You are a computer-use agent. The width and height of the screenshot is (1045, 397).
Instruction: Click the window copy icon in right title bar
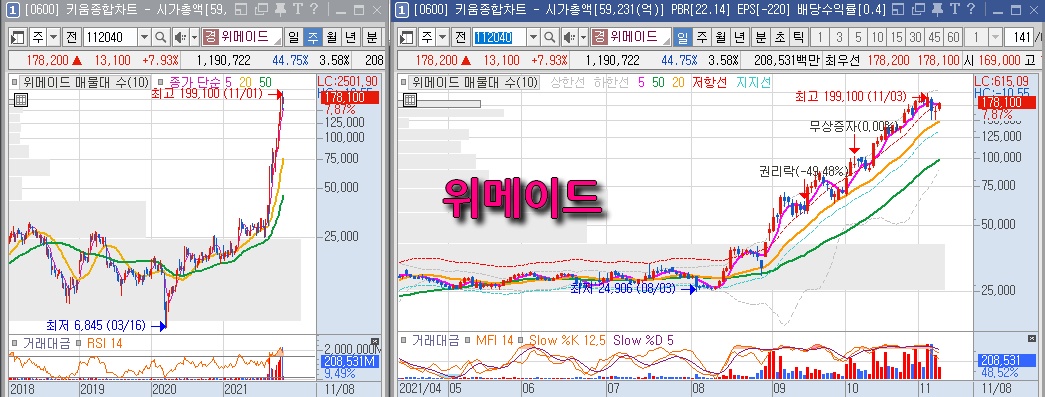pos(918,9)
